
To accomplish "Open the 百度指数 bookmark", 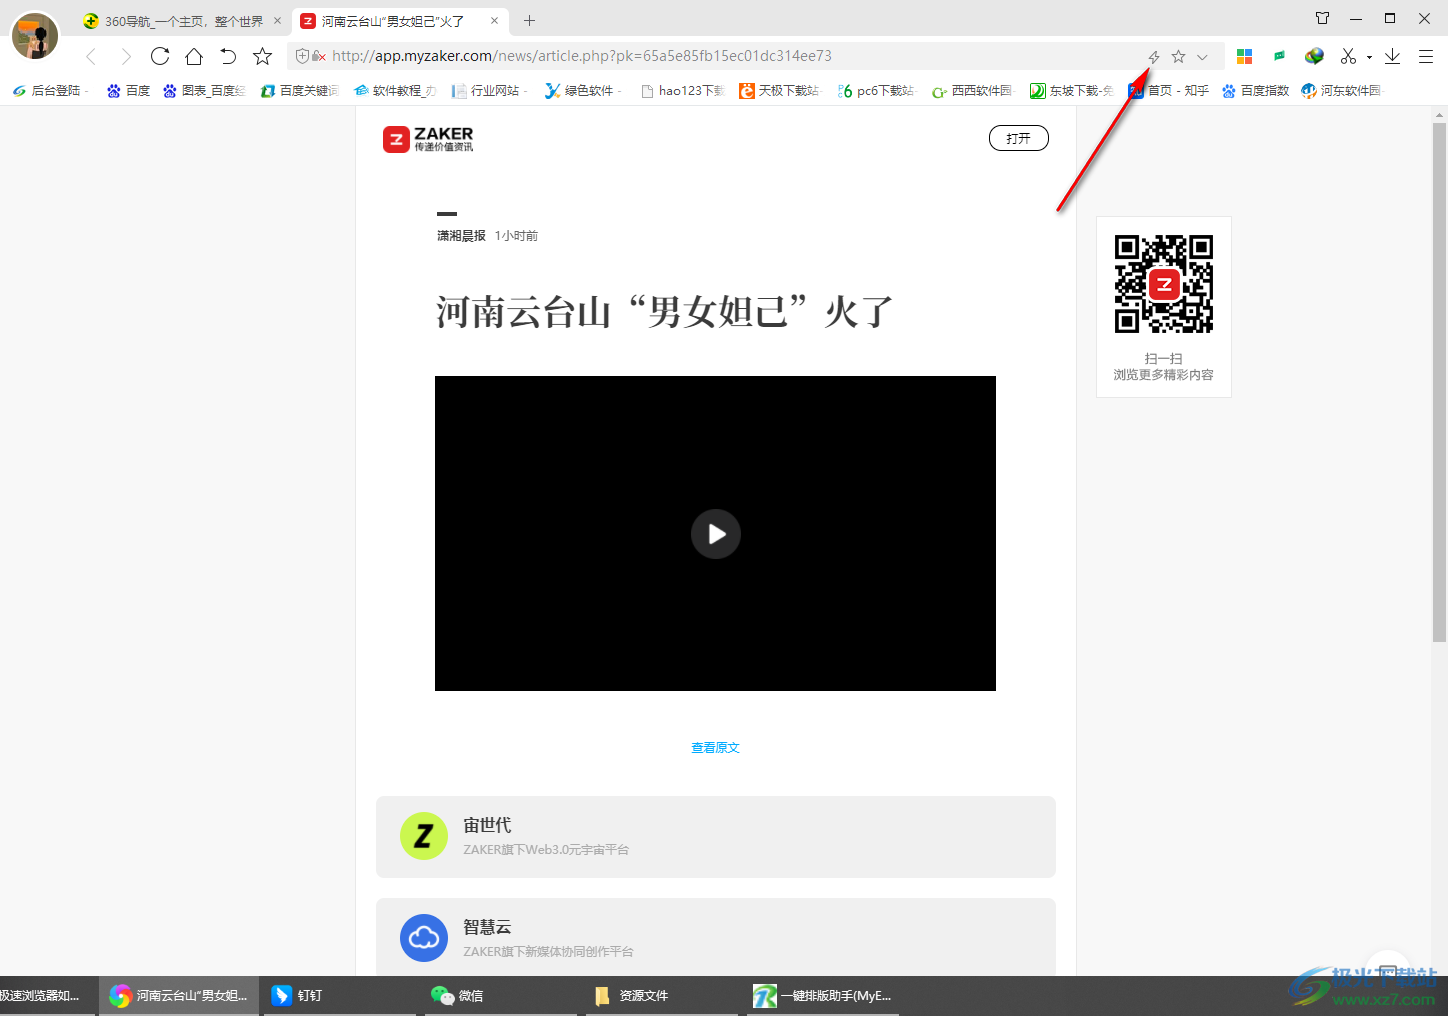I will [x=1255, y=91].
